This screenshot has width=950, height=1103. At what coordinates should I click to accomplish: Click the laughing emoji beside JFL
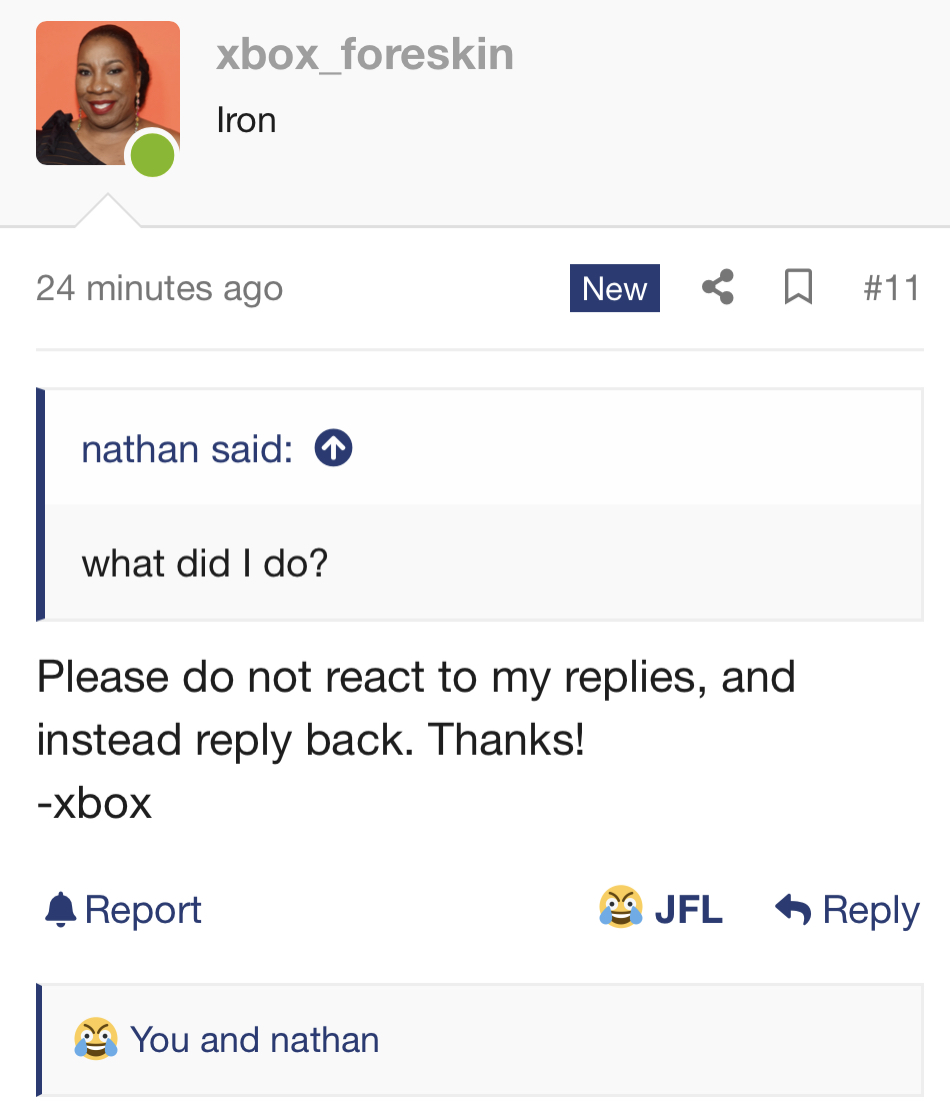[x=620, y=908]
